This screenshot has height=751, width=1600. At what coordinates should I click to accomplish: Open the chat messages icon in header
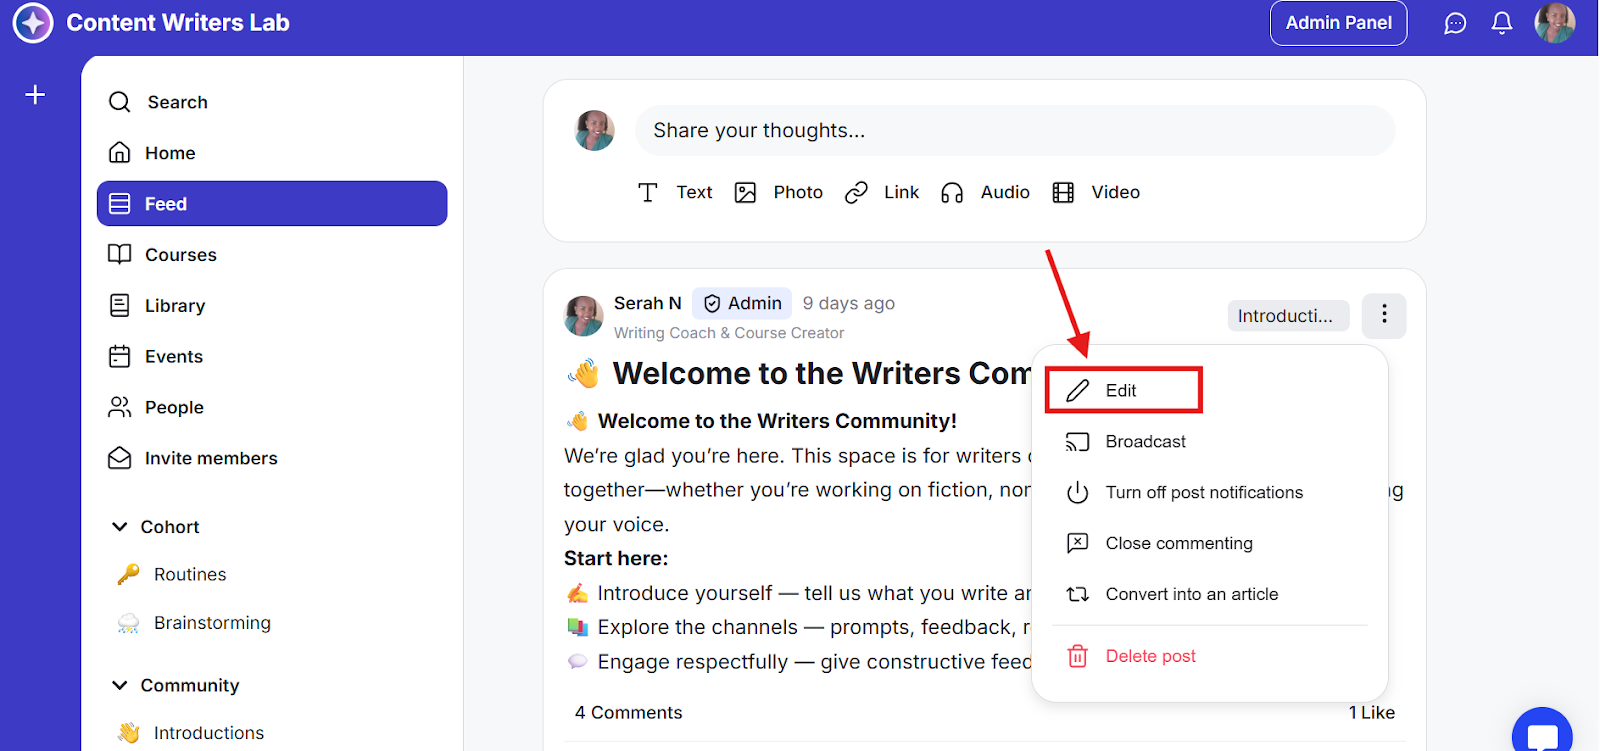point(1455,23)
